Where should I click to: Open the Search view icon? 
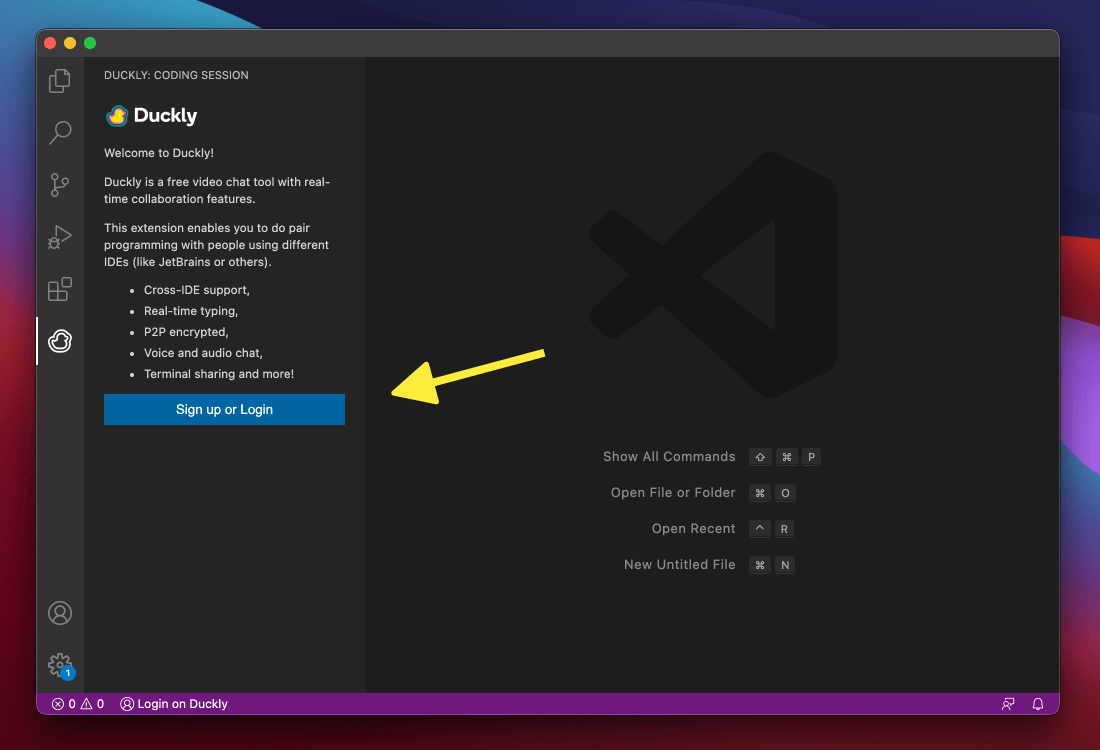[60, 133]
